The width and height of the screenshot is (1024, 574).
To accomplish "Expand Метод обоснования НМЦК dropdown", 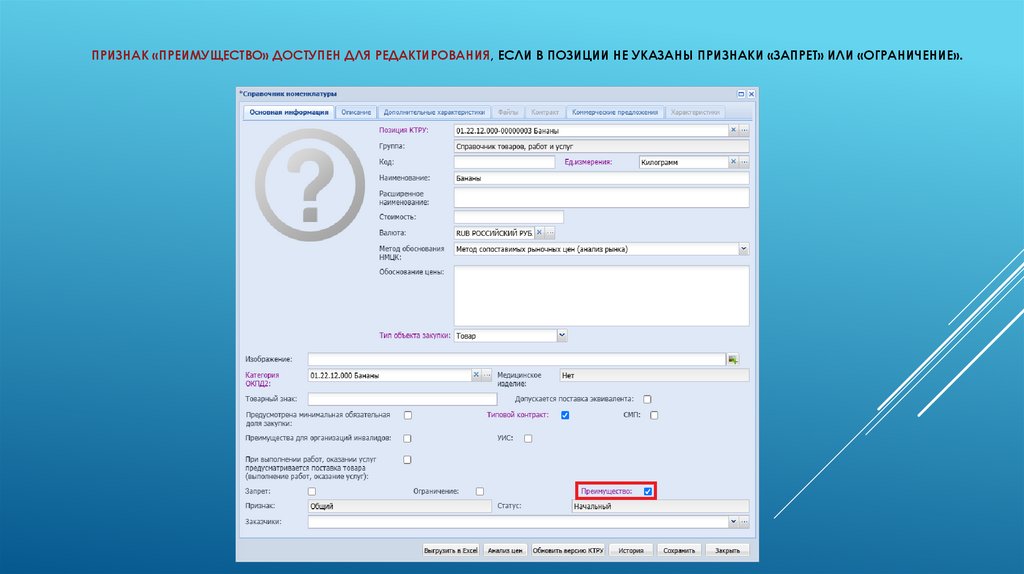I will (x=743, y=249).
